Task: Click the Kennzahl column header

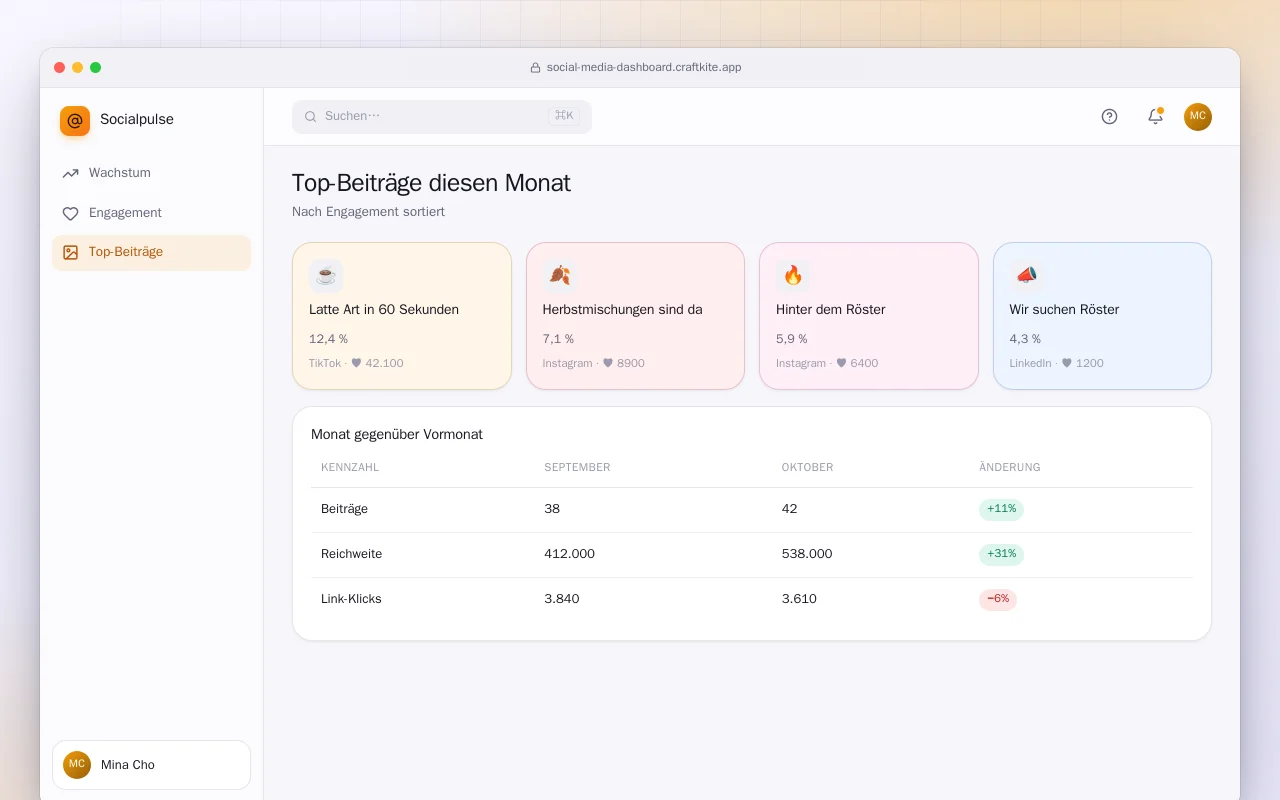Action: [x=350, y=467]
